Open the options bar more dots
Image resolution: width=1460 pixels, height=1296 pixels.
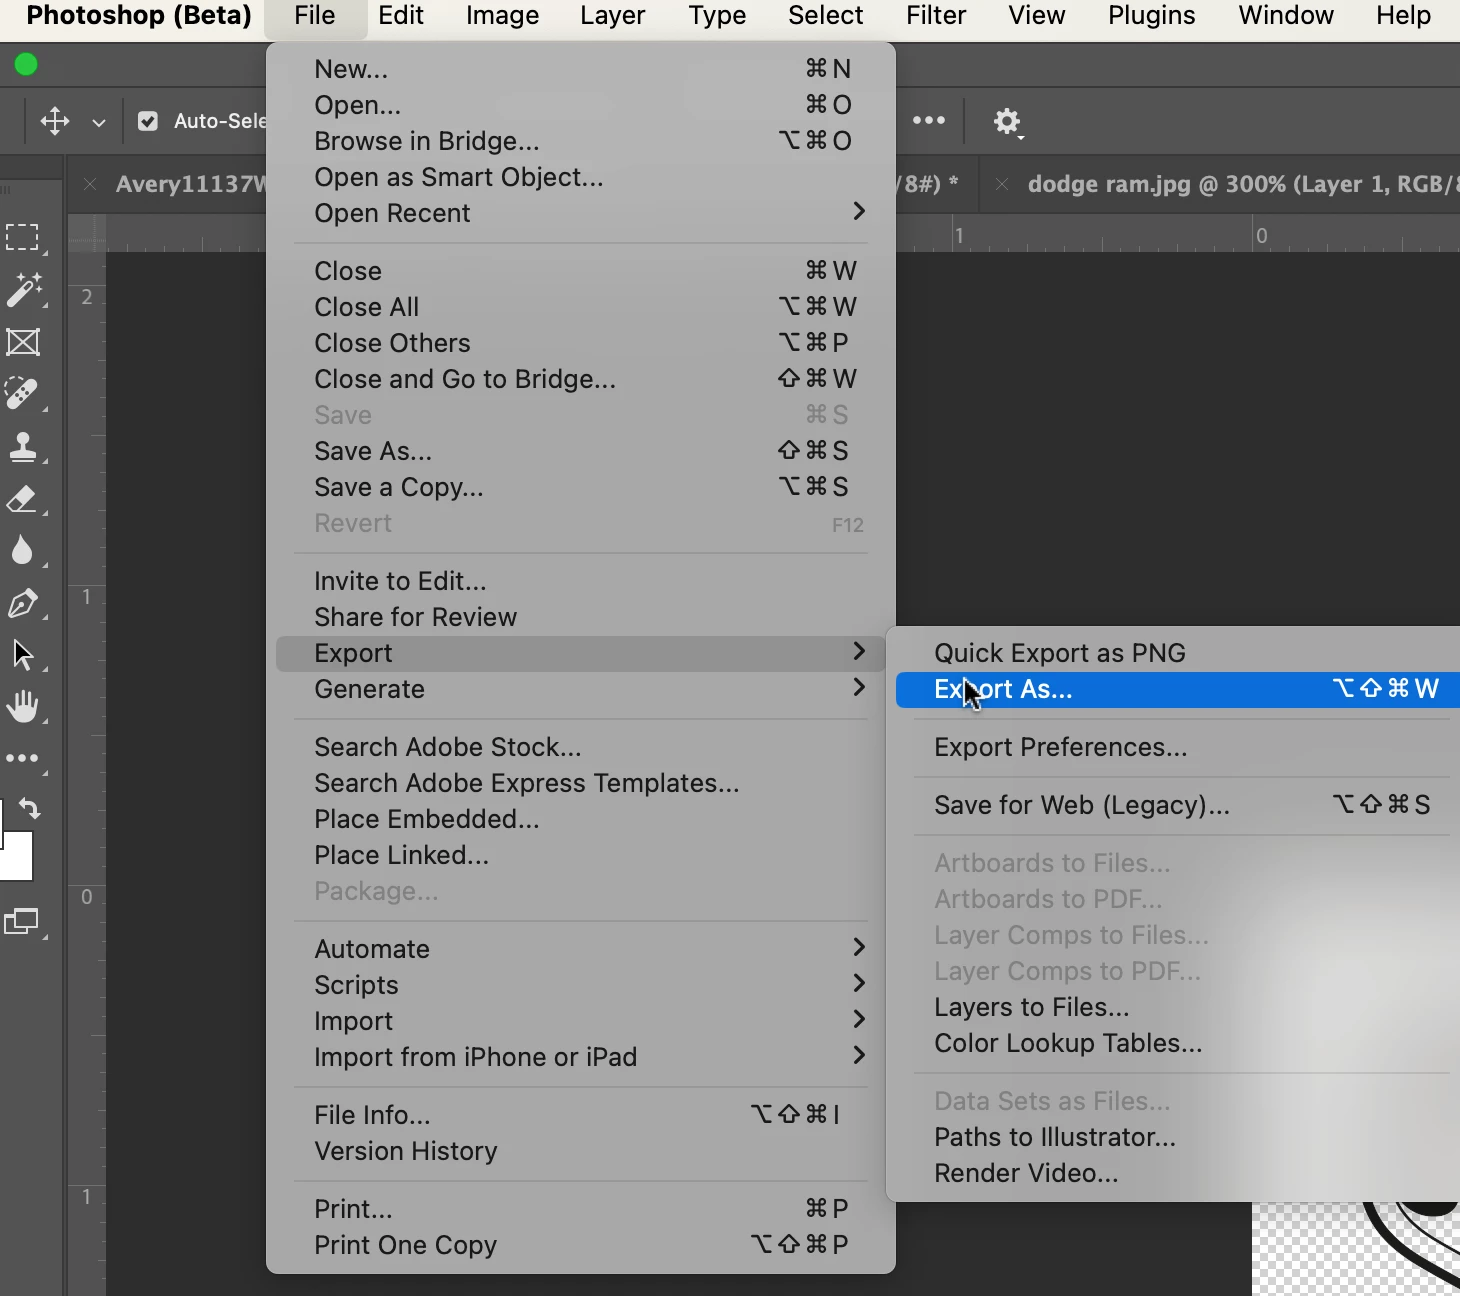pos(929,120)
